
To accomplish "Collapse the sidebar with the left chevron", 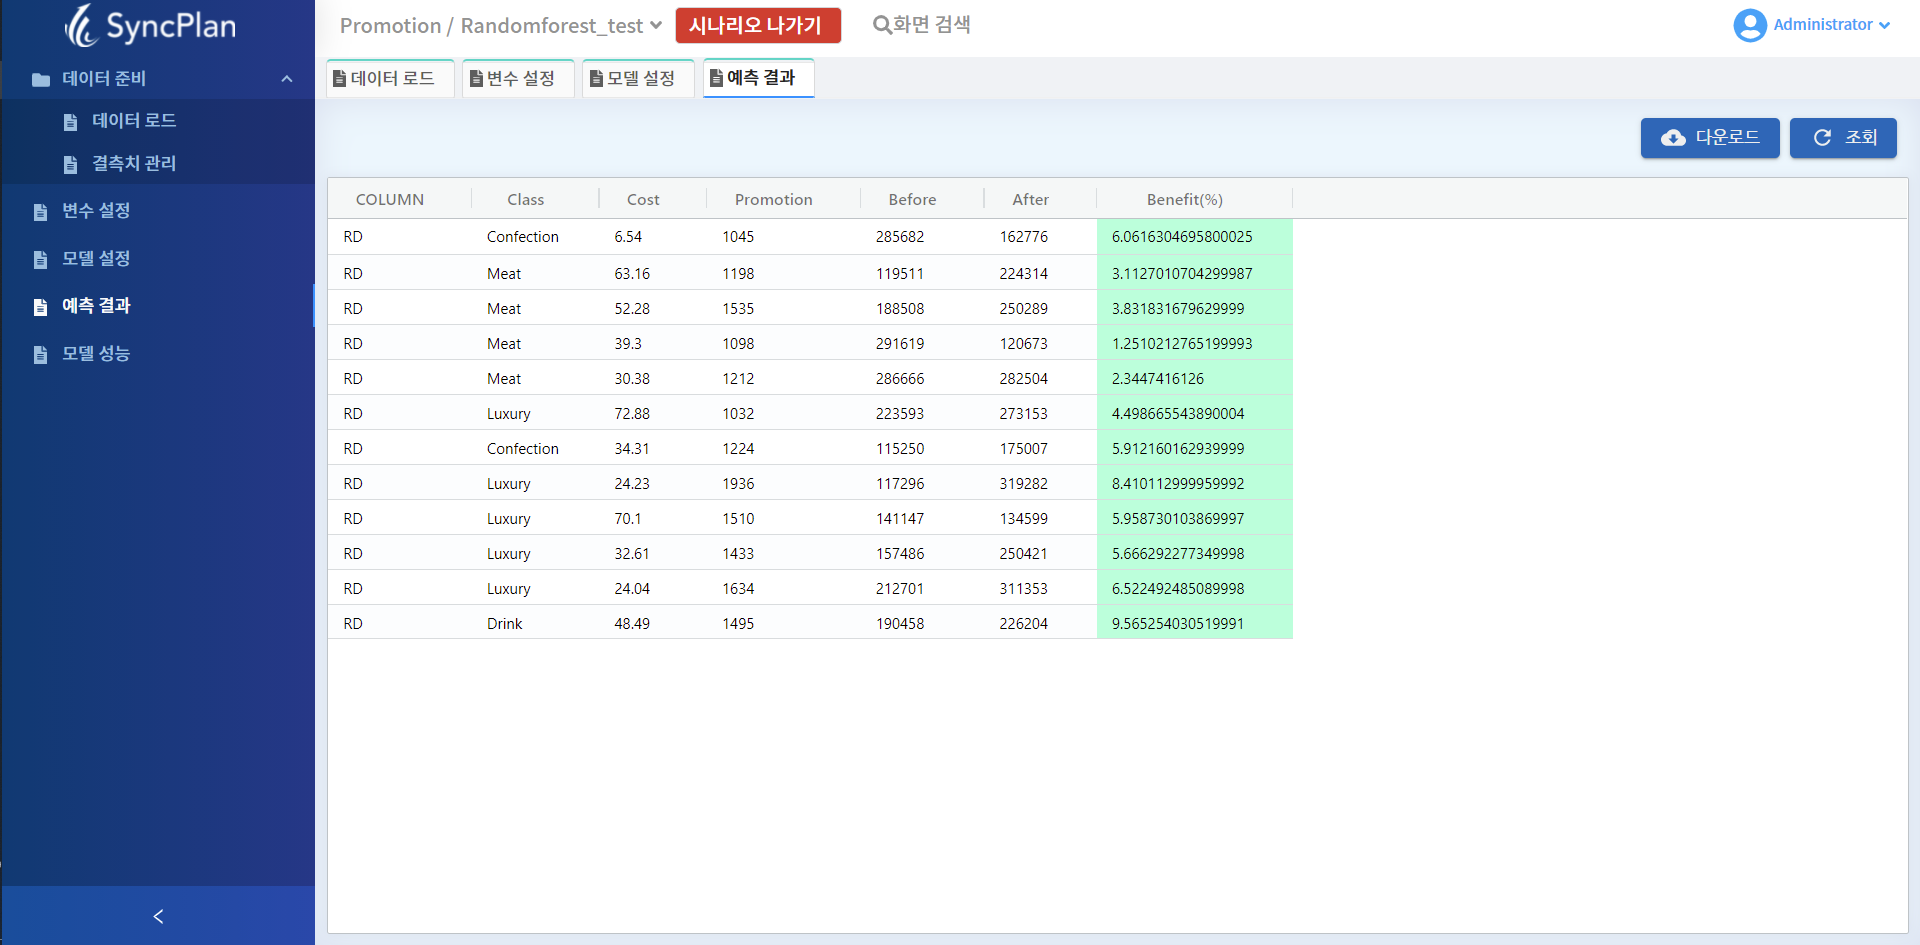I will (x=158, y=916).
